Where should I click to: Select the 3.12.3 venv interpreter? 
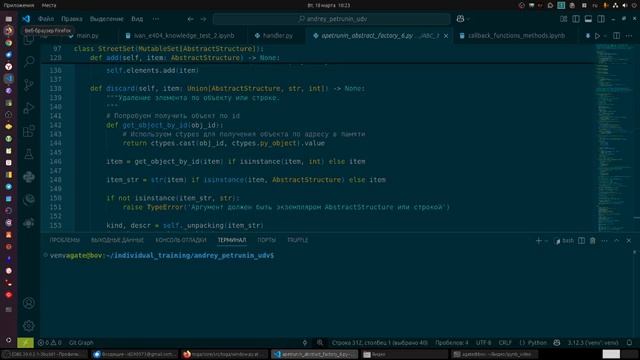pos(593,343)
